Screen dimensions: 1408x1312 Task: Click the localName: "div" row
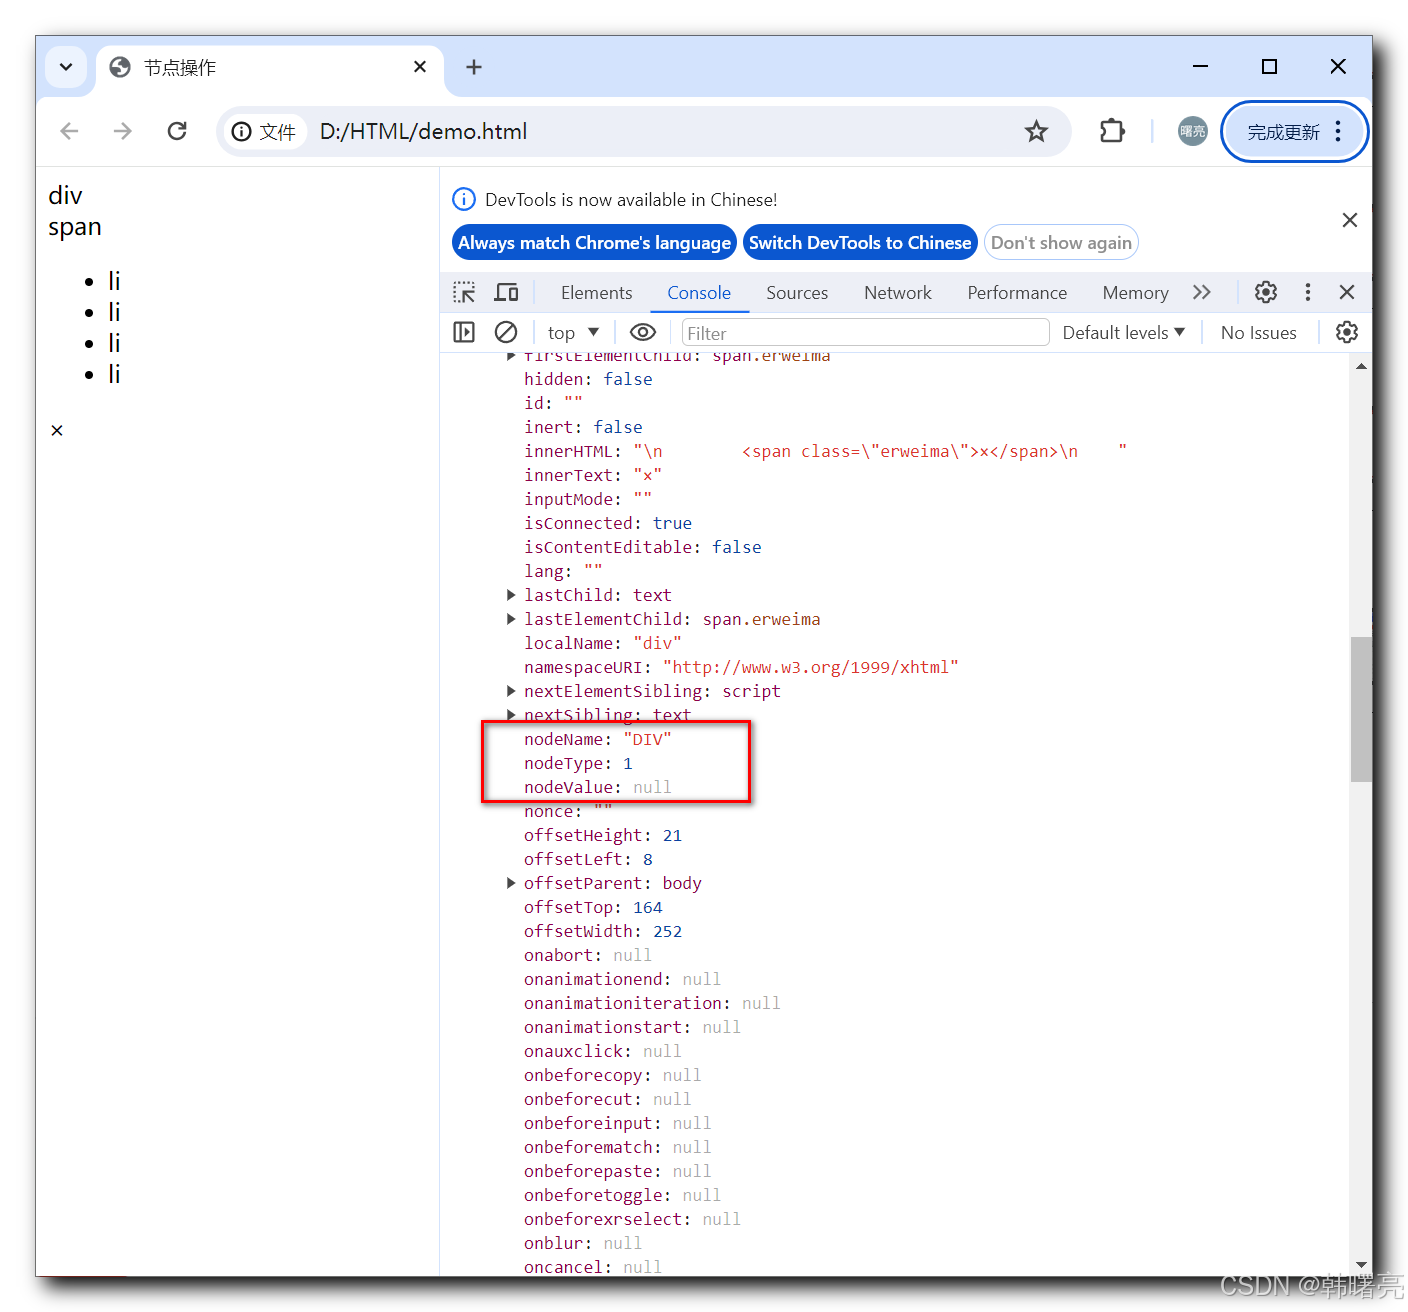[603, 643]
